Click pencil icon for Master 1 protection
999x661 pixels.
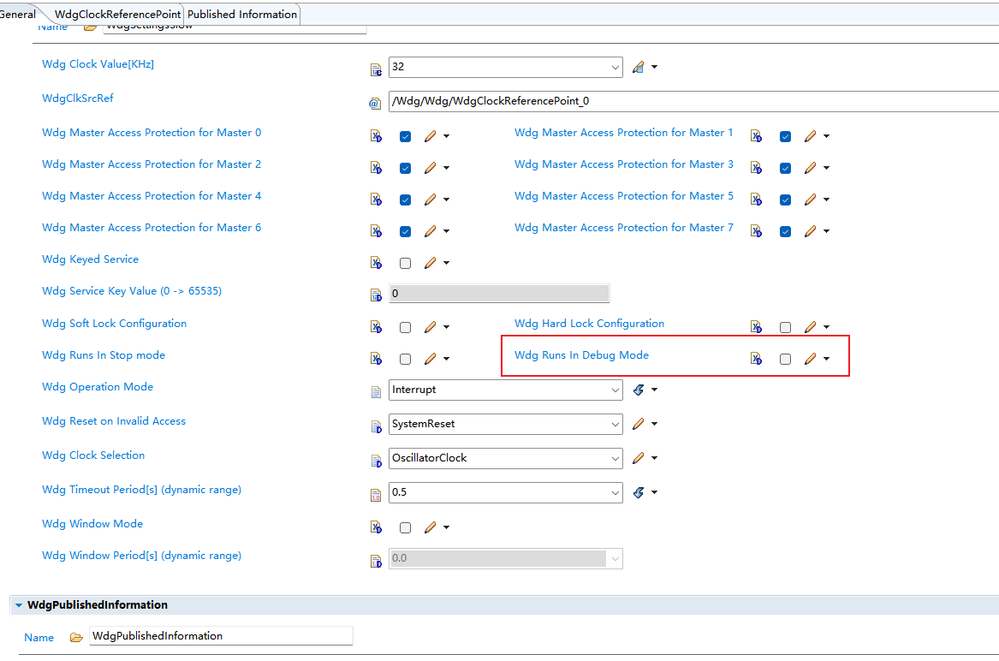click(x=810, y=136)
